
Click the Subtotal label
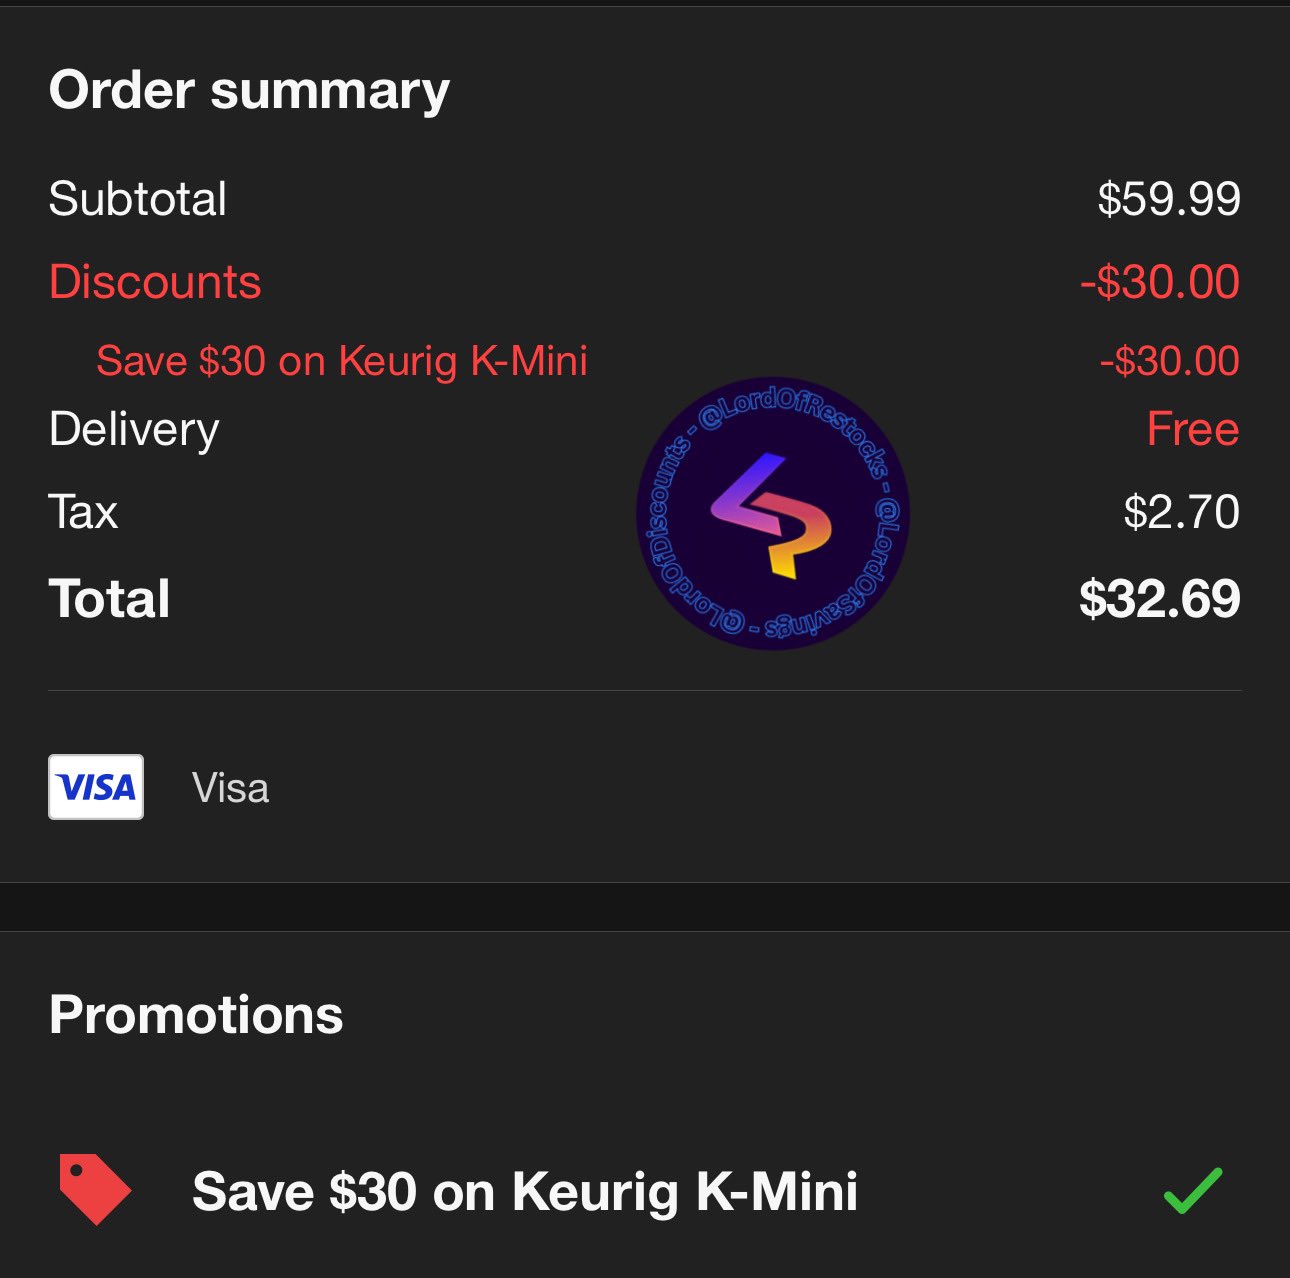pyautogui.click(x=138, y=199)
